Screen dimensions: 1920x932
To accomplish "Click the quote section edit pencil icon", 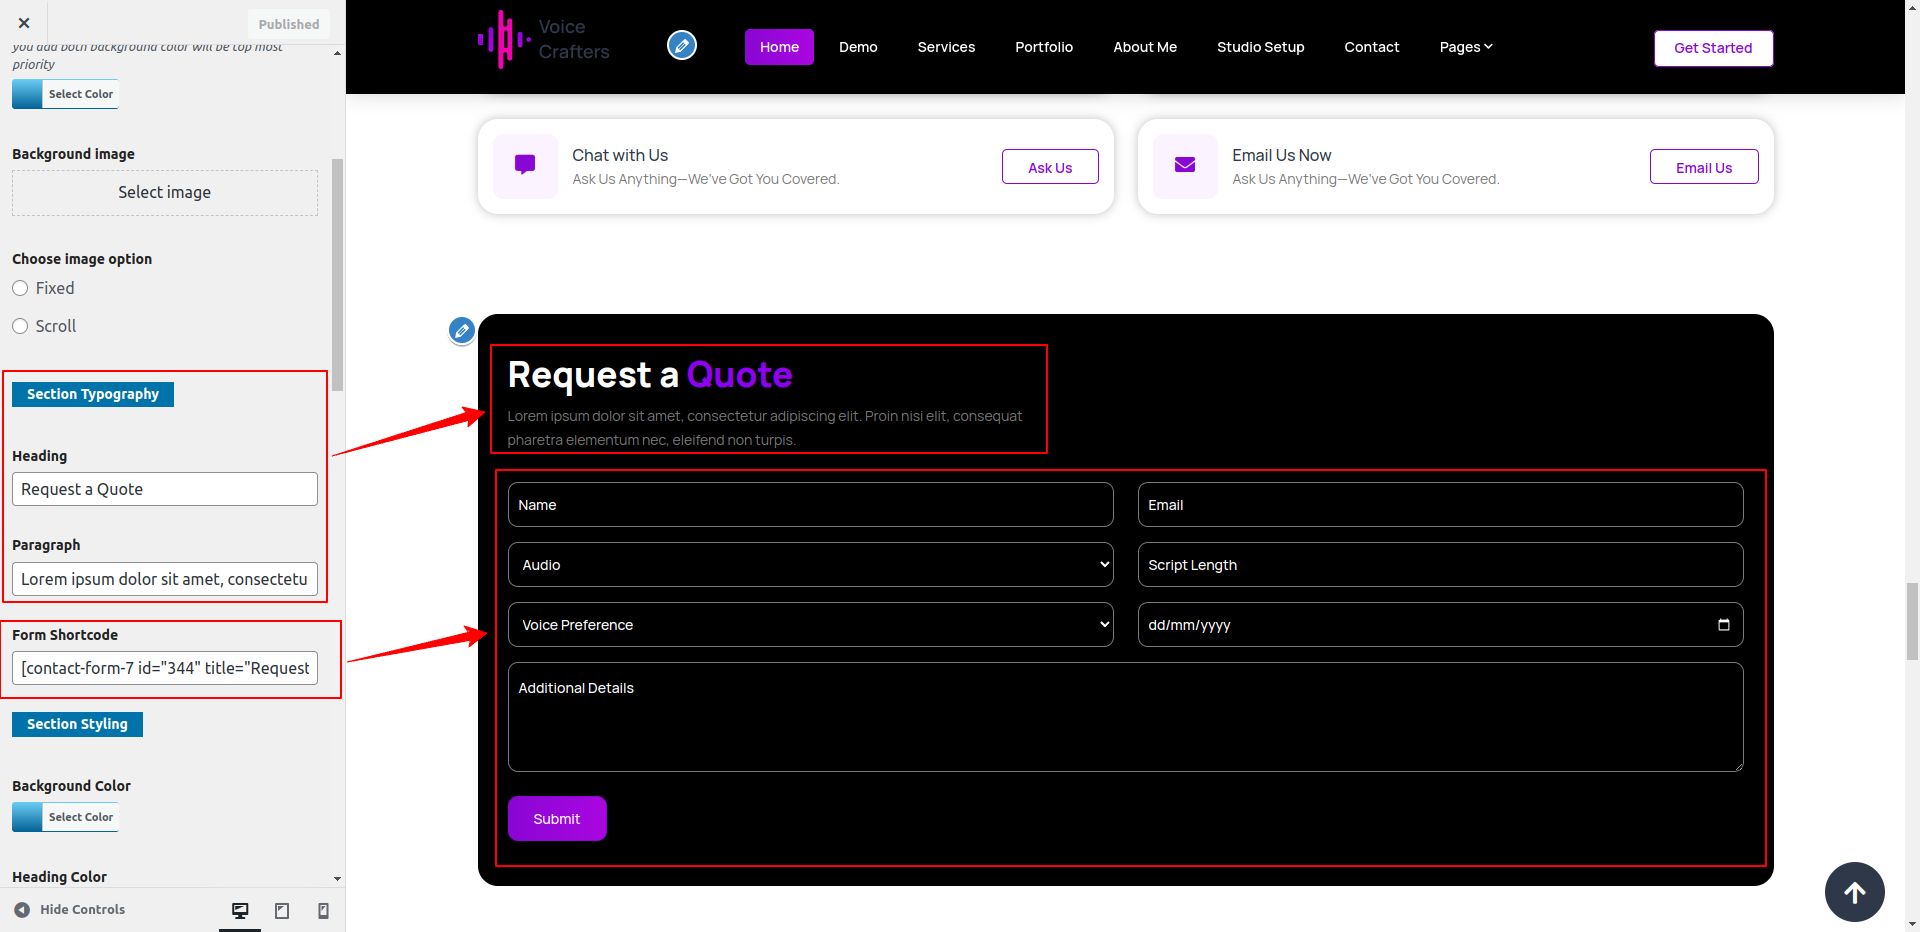I will click(x=461, y=330).
